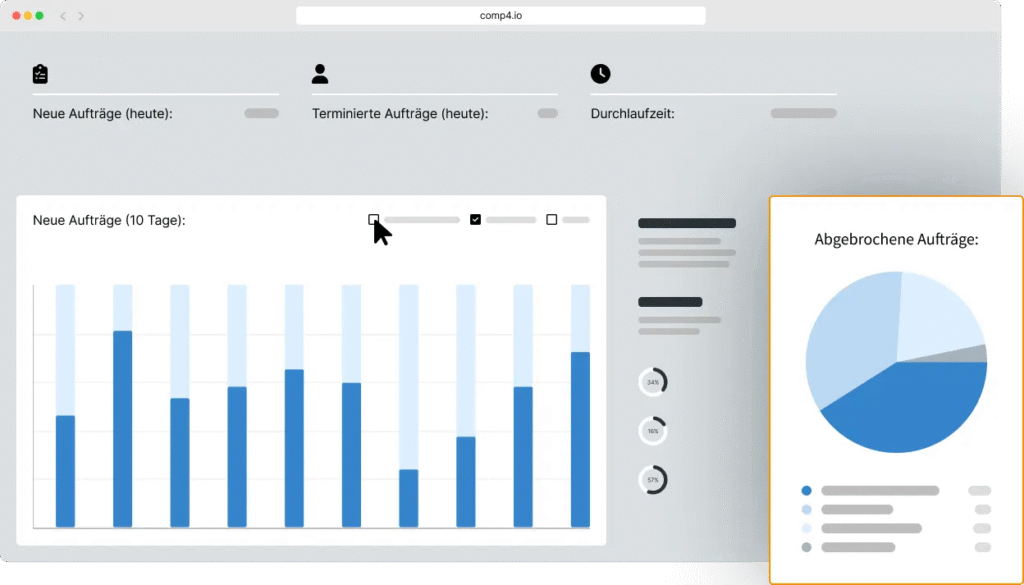
Task: Click the gray legend dot under pie chart
Action: 807,547
